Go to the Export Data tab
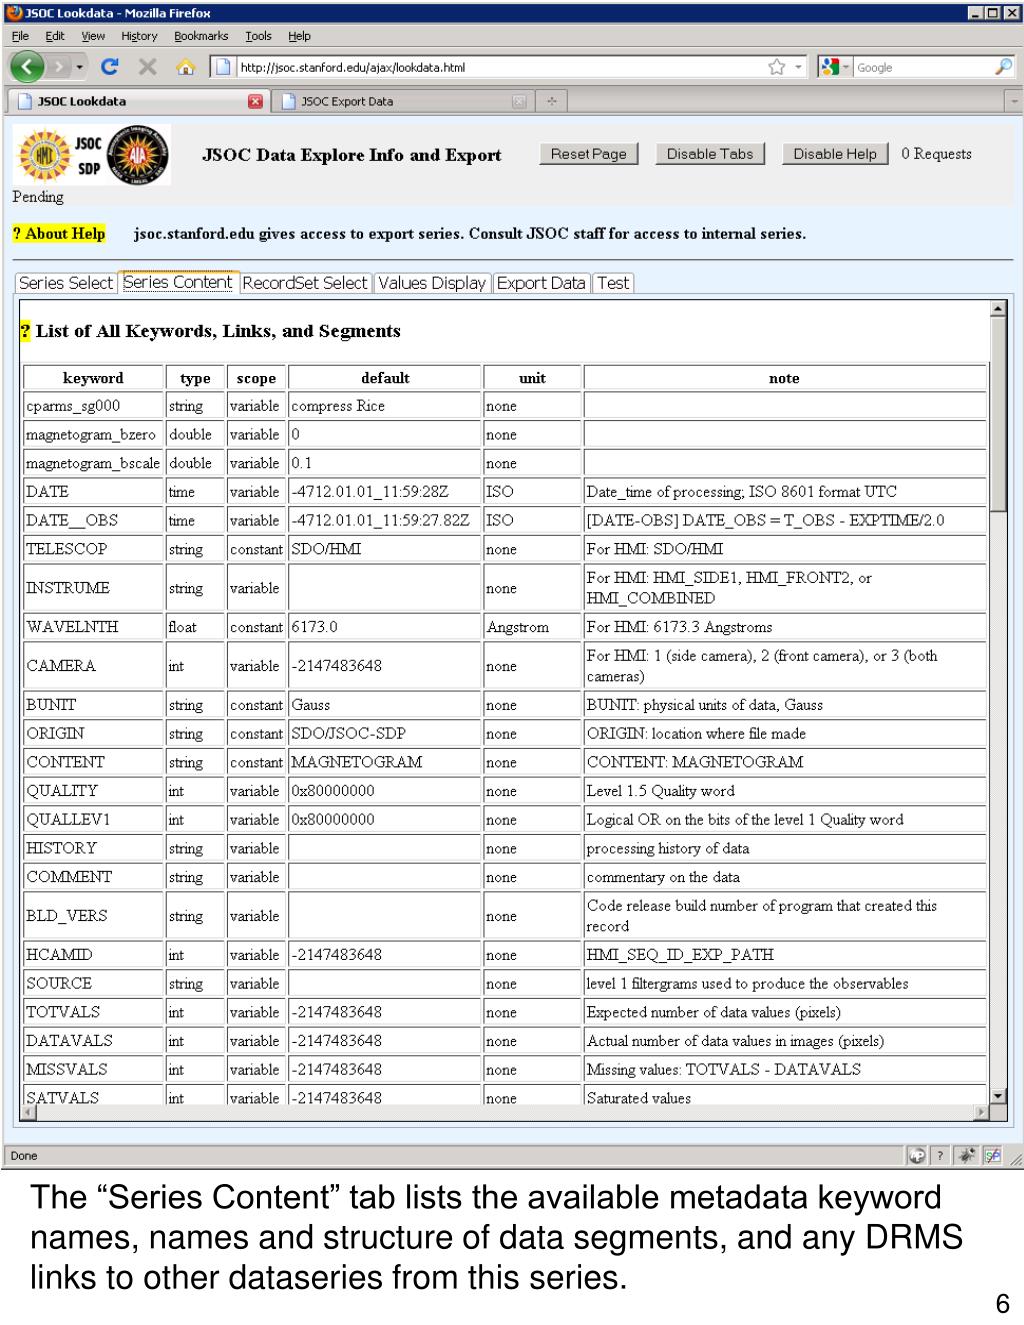Viewport: 1024px width, 1325px height. click(541, 283)
